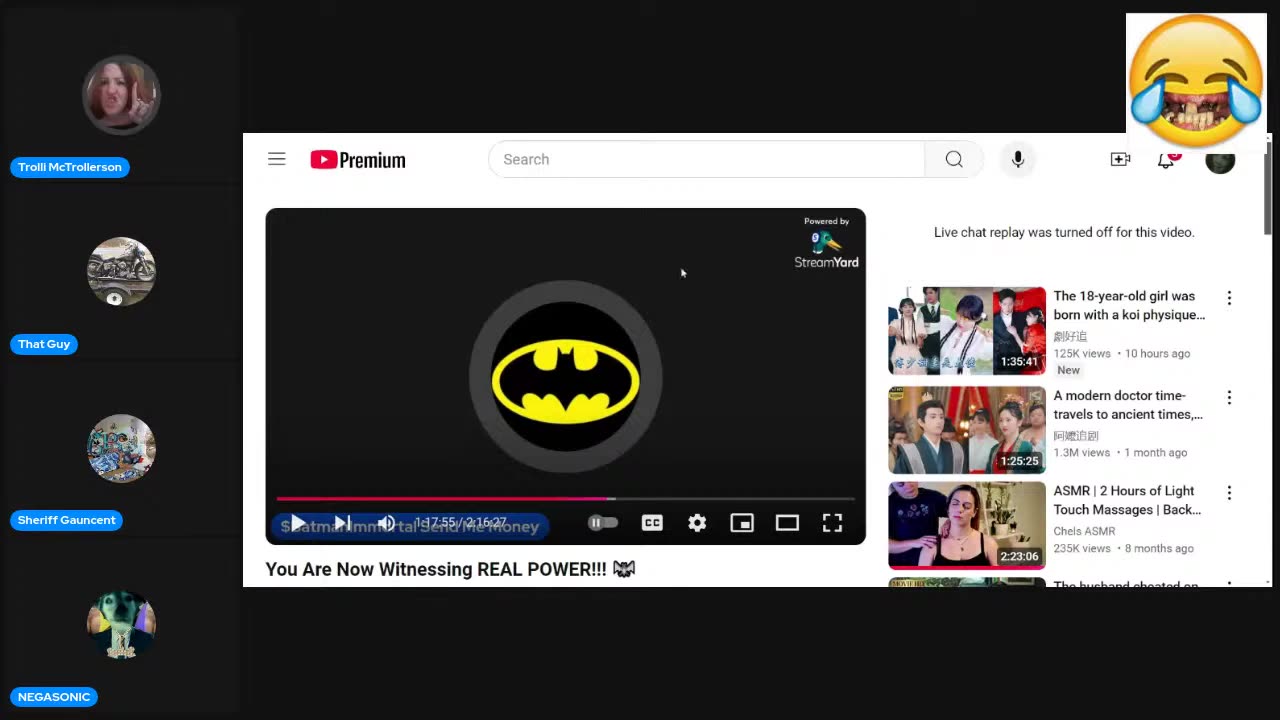Open the Create video icon
Viewport: 1280px width, 720px height.
1120,159
